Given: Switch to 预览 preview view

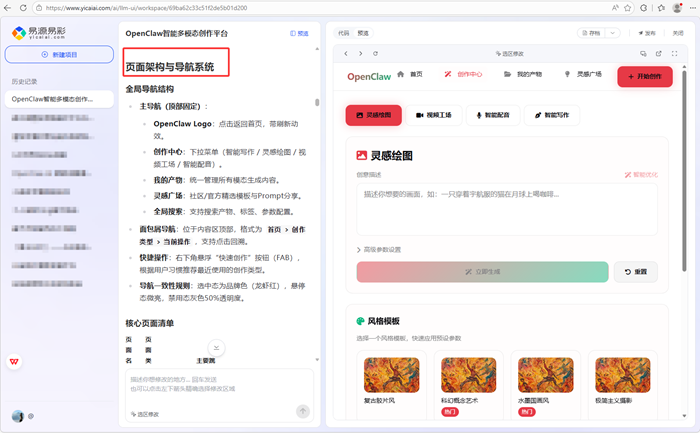Looking at the screenshot, I should 363,32.
